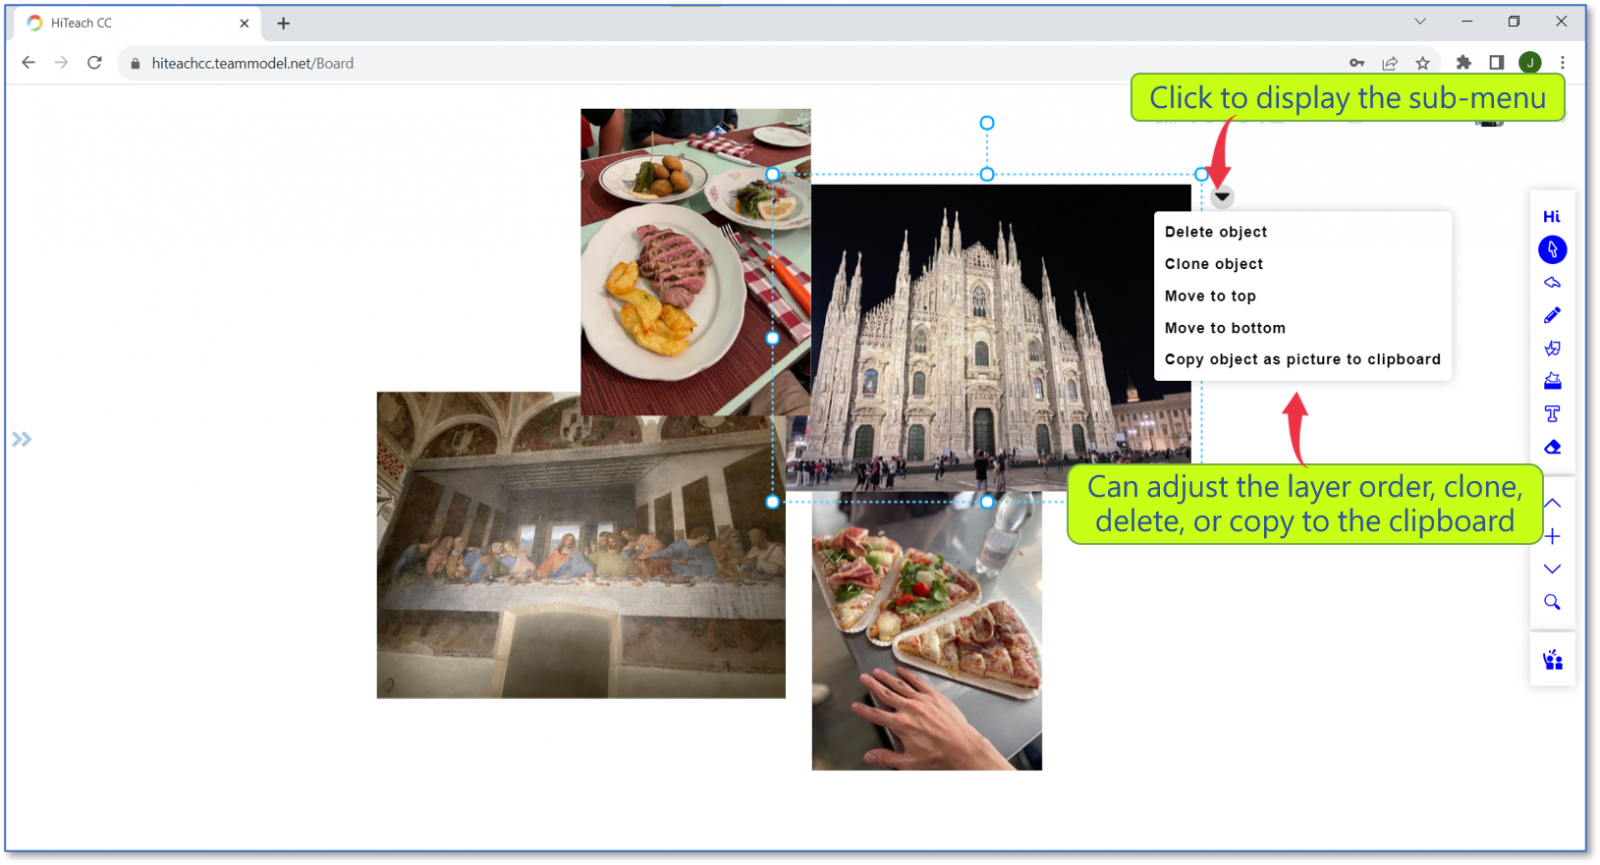View site information lock icon
The image size is (1600, 865).
(135, 63)
